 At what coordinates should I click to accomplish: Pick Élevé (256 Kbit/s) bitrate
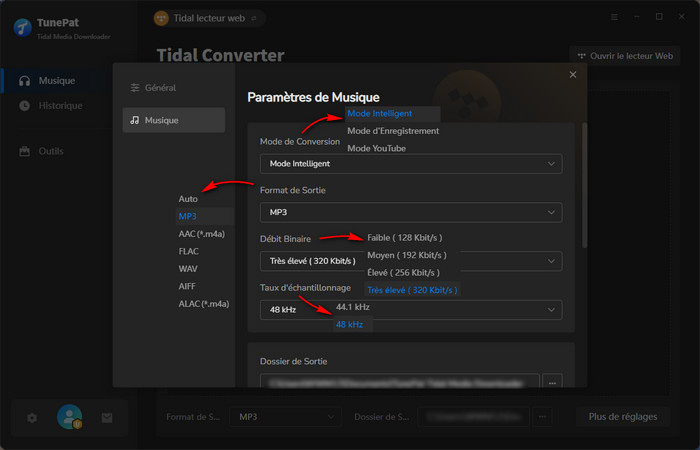pos(403,273)
